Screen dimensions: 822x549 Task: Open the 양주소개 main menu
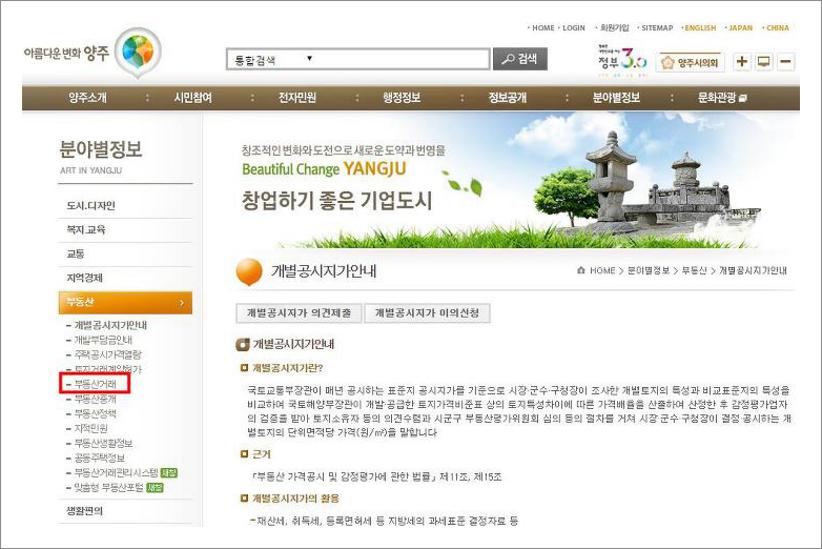click(88, 98)
